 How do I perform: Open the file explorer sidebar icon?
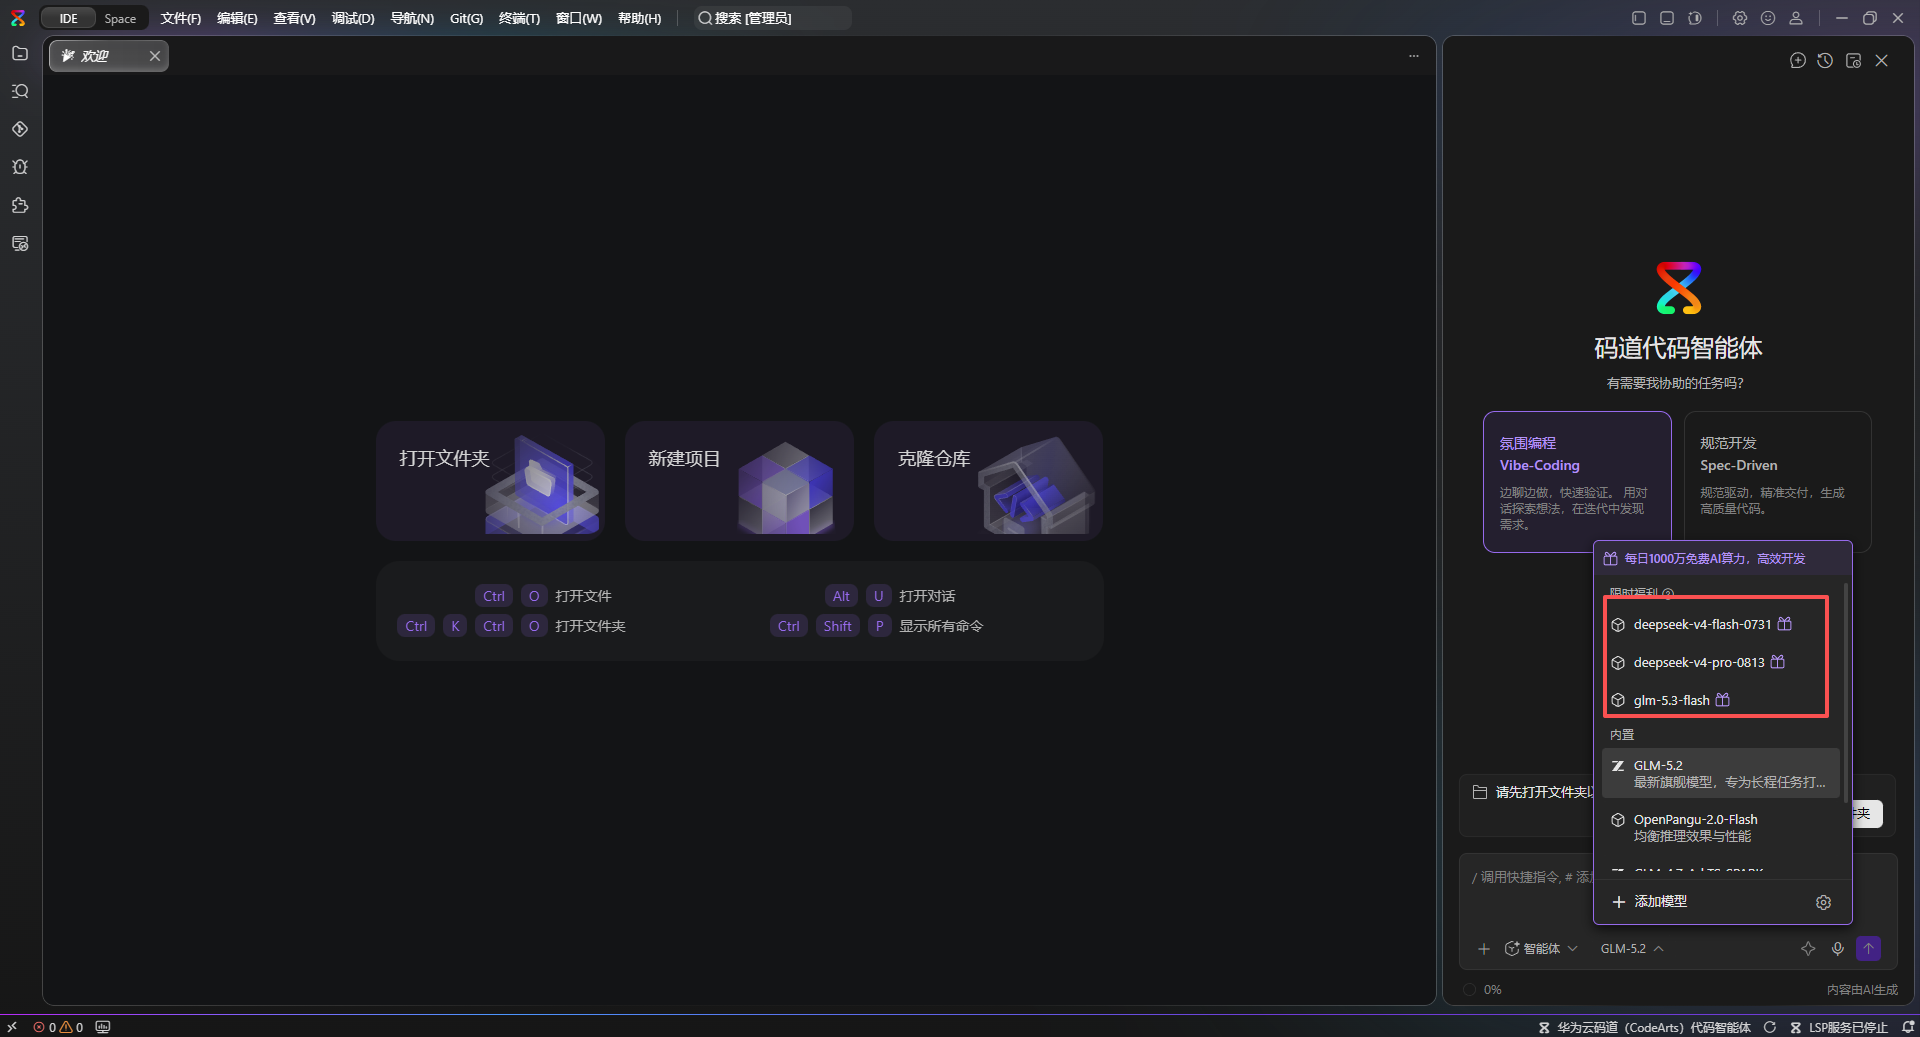click(x=20, y=53)
